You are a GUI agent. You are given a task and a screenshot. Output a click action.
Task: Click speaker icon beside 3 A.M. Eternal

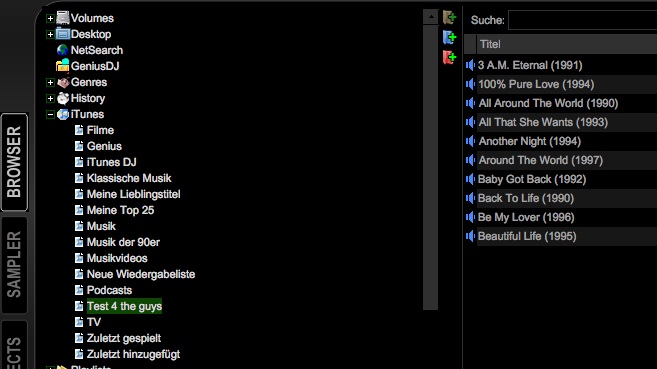pos(471,65)
